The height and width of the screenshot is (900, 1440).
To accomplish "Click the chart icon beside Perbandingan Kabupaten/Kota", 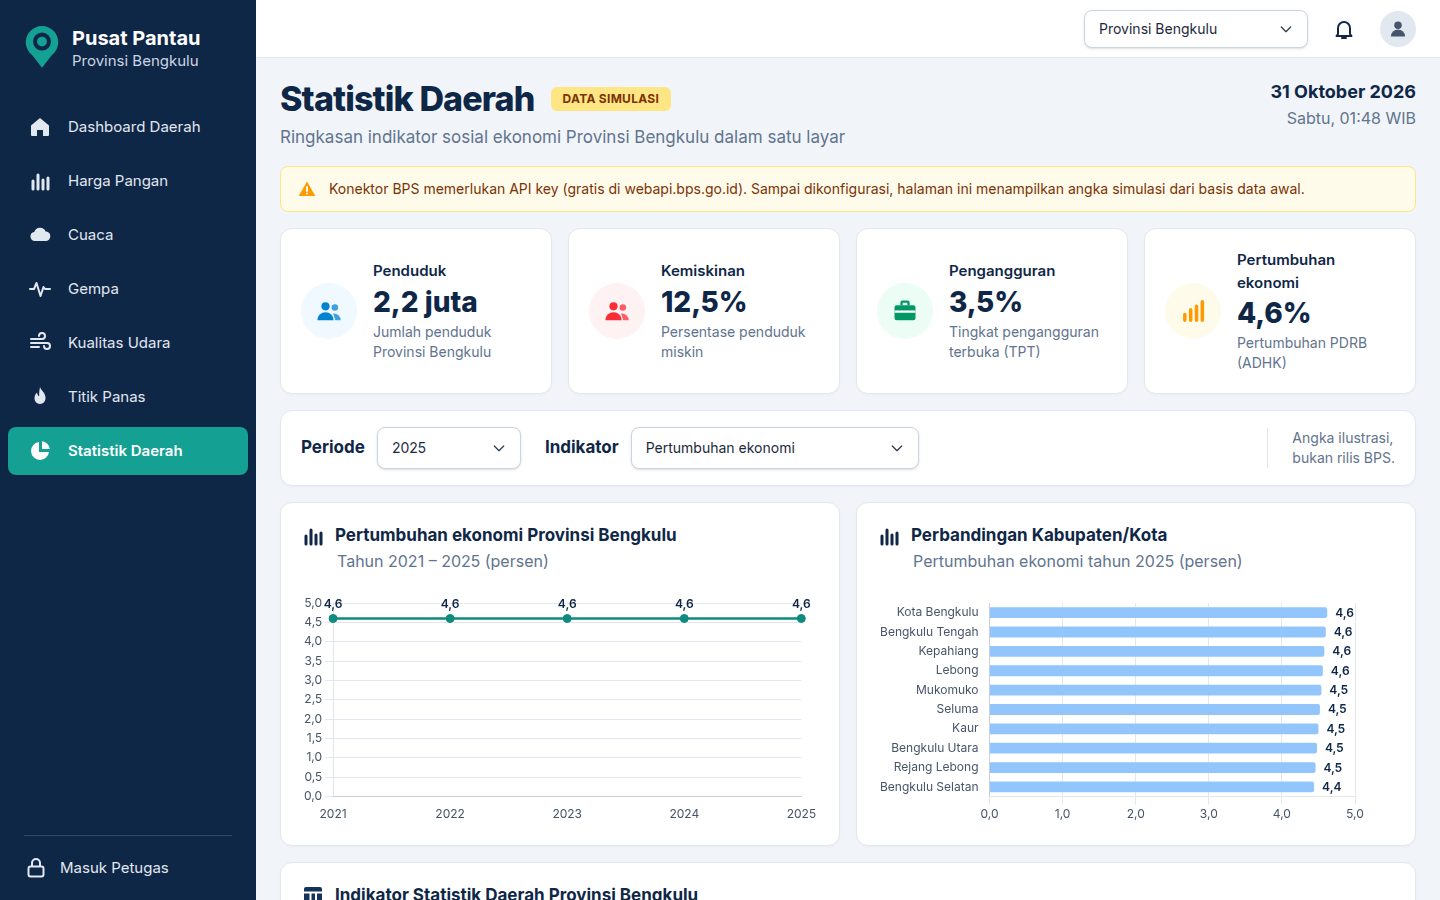I will pos(889,537).
